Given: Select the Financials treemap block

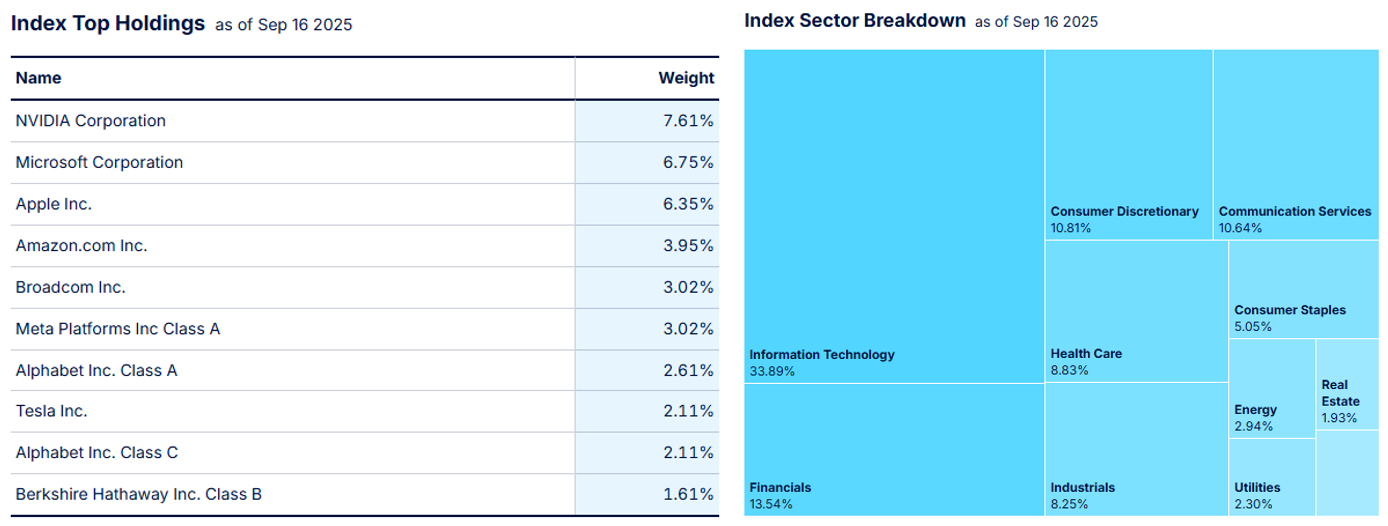Looking at the screenshot, I should point(894,449).
